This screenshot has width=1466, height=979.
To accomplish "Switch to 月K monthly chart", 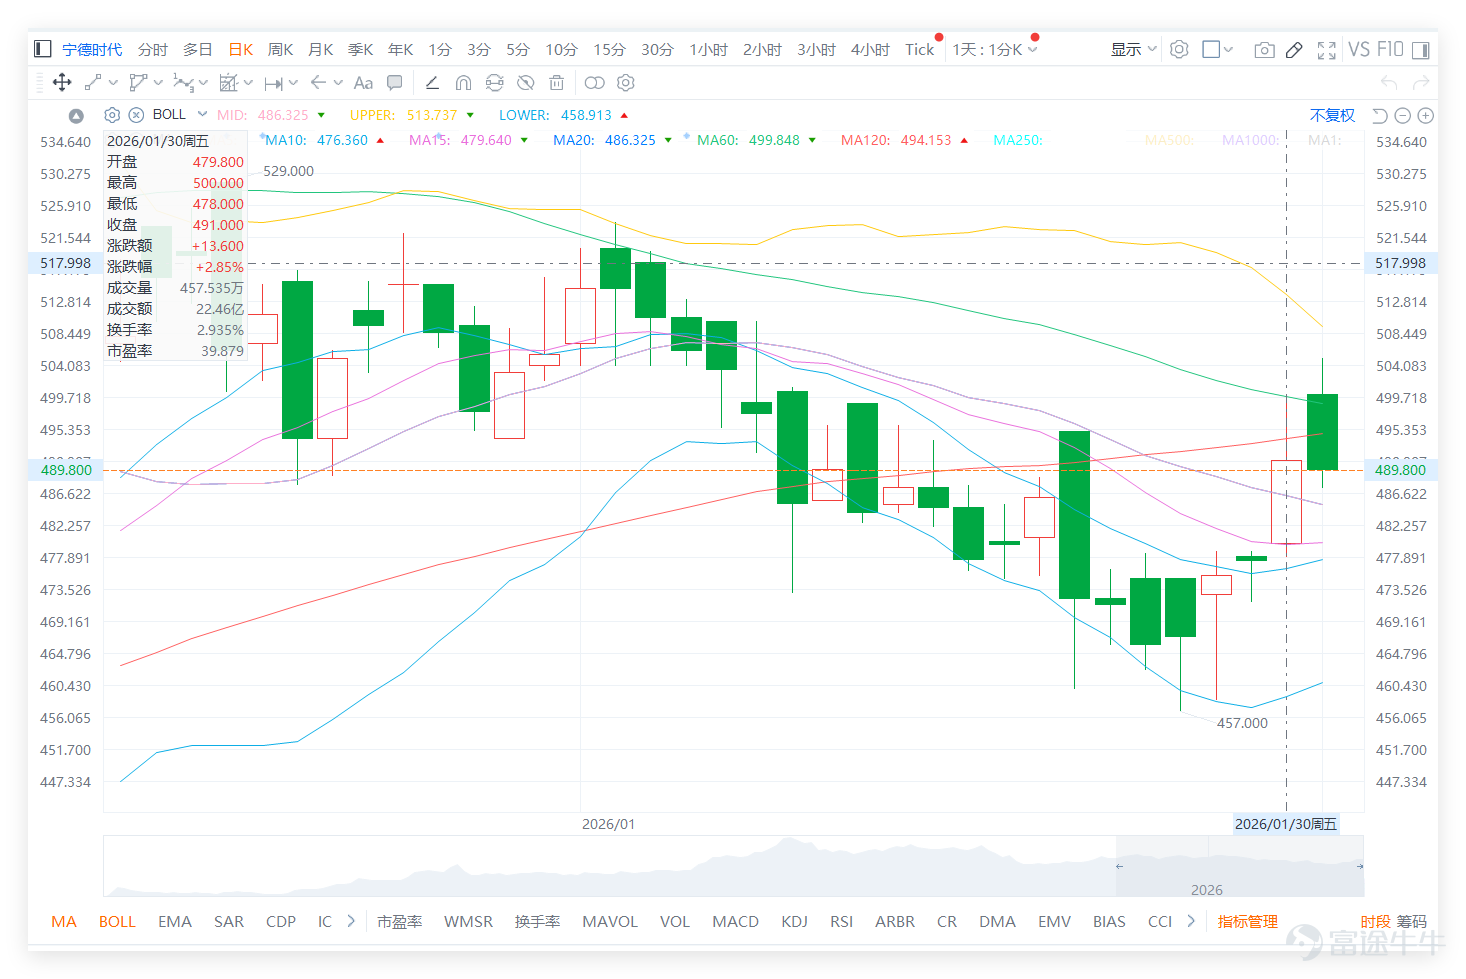I will click(321, 49).
